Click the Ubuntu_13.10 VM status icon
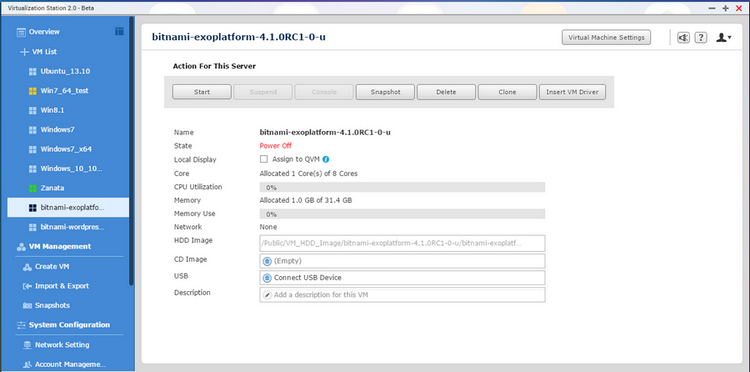Viewport: 750px width, 372px height. tap(33, 71)
